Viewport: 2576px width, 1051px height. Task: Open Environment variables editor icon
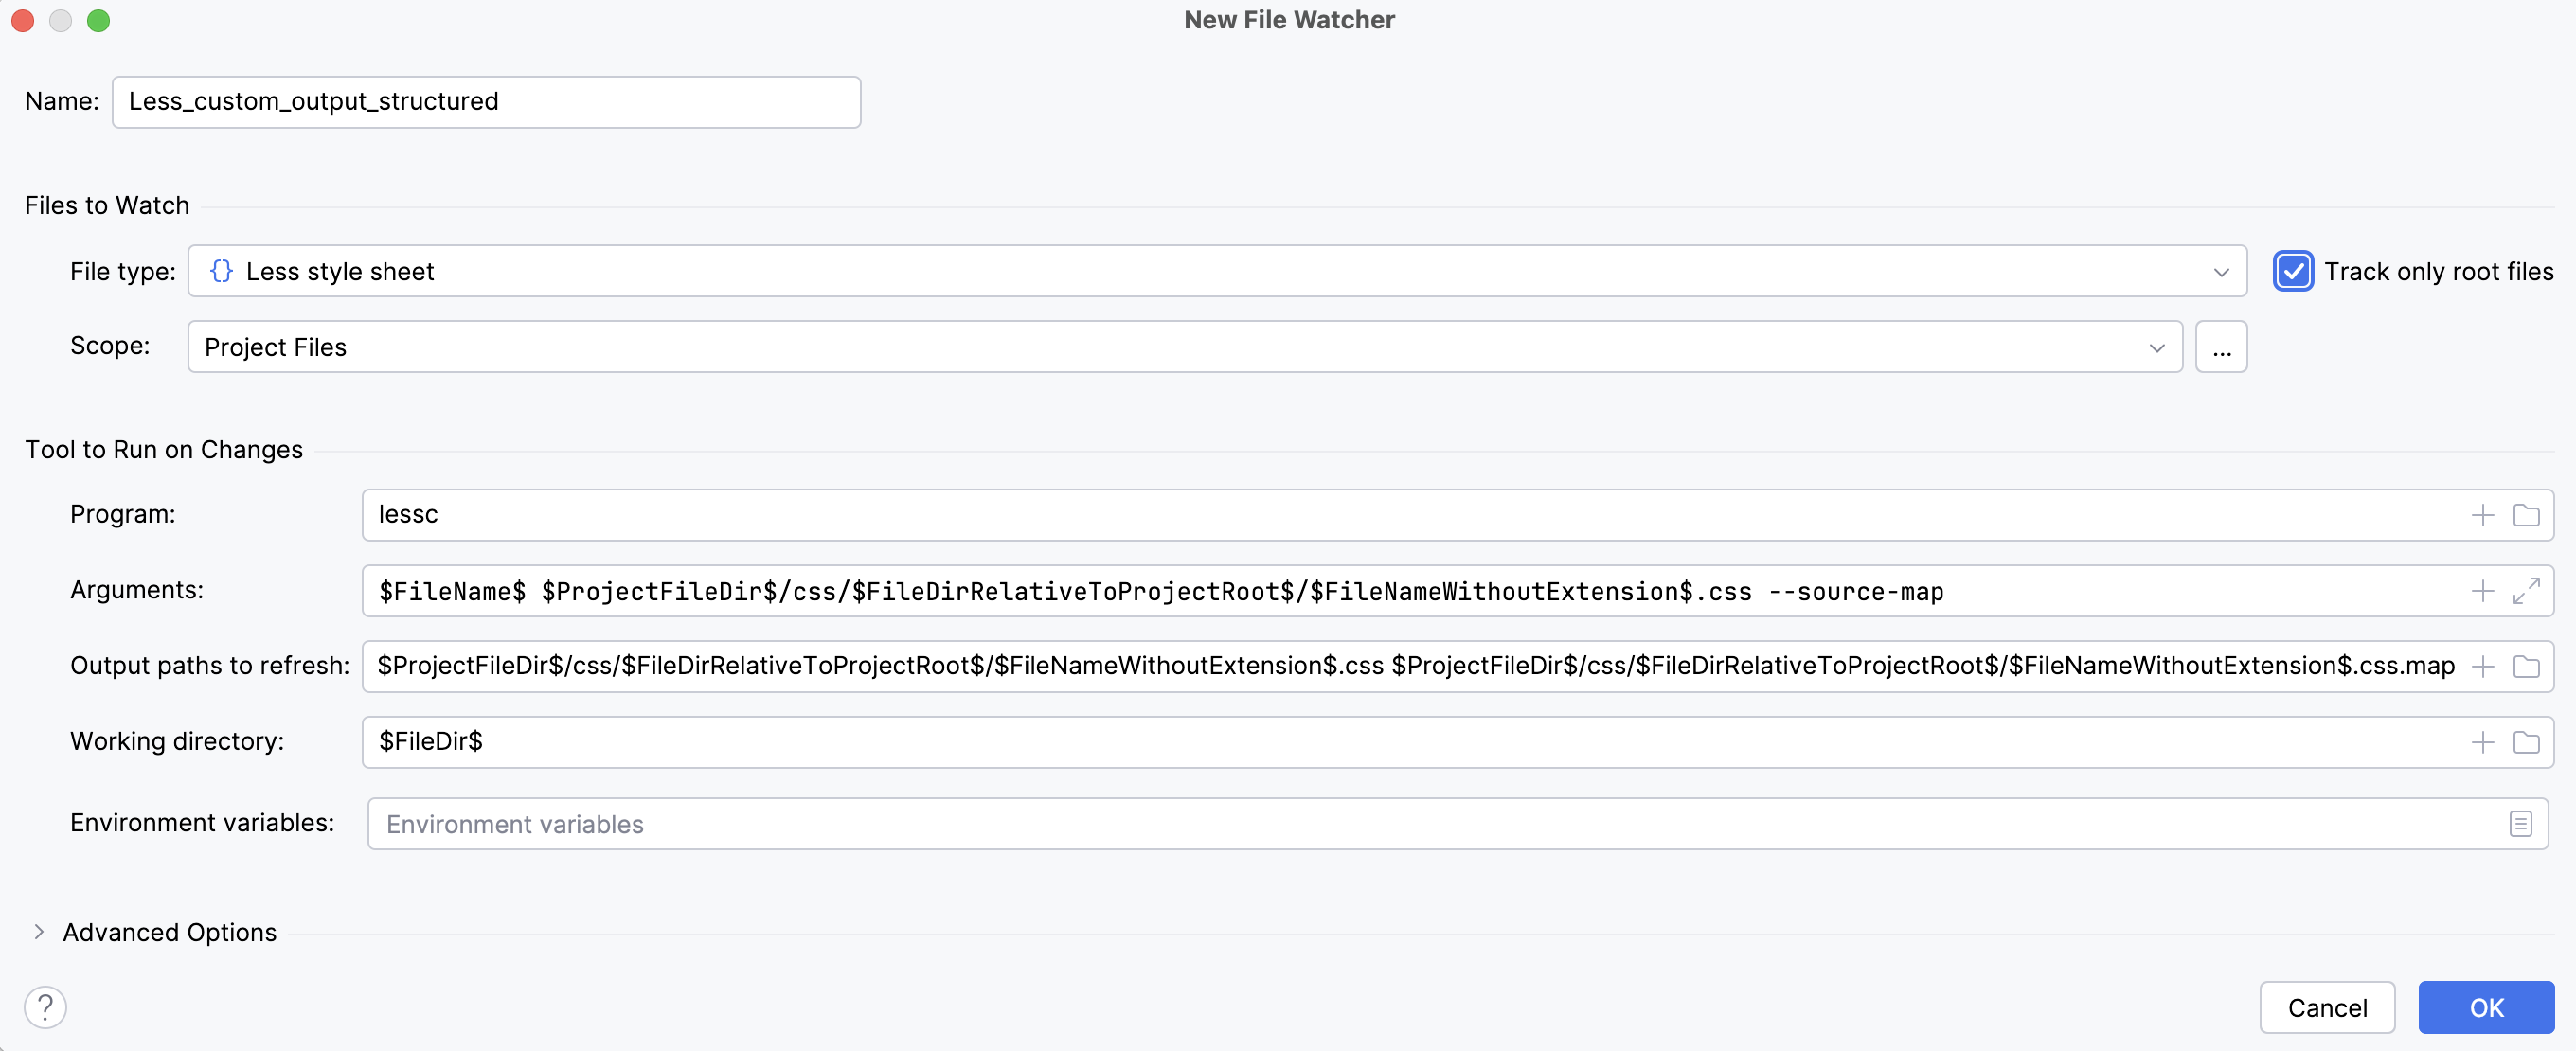tap(2520, 824)
